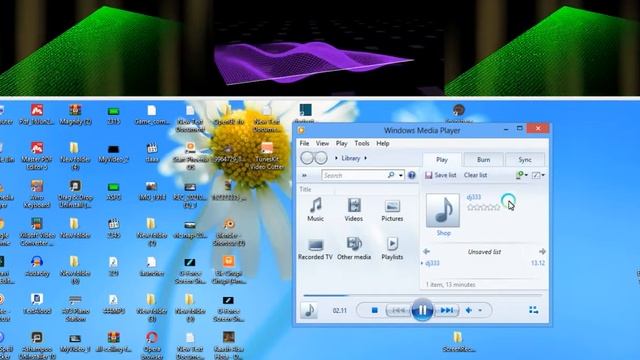Open the Help menu
This screenshot has width=640, height=360.
pyautogui.click(x=383, y=143)
